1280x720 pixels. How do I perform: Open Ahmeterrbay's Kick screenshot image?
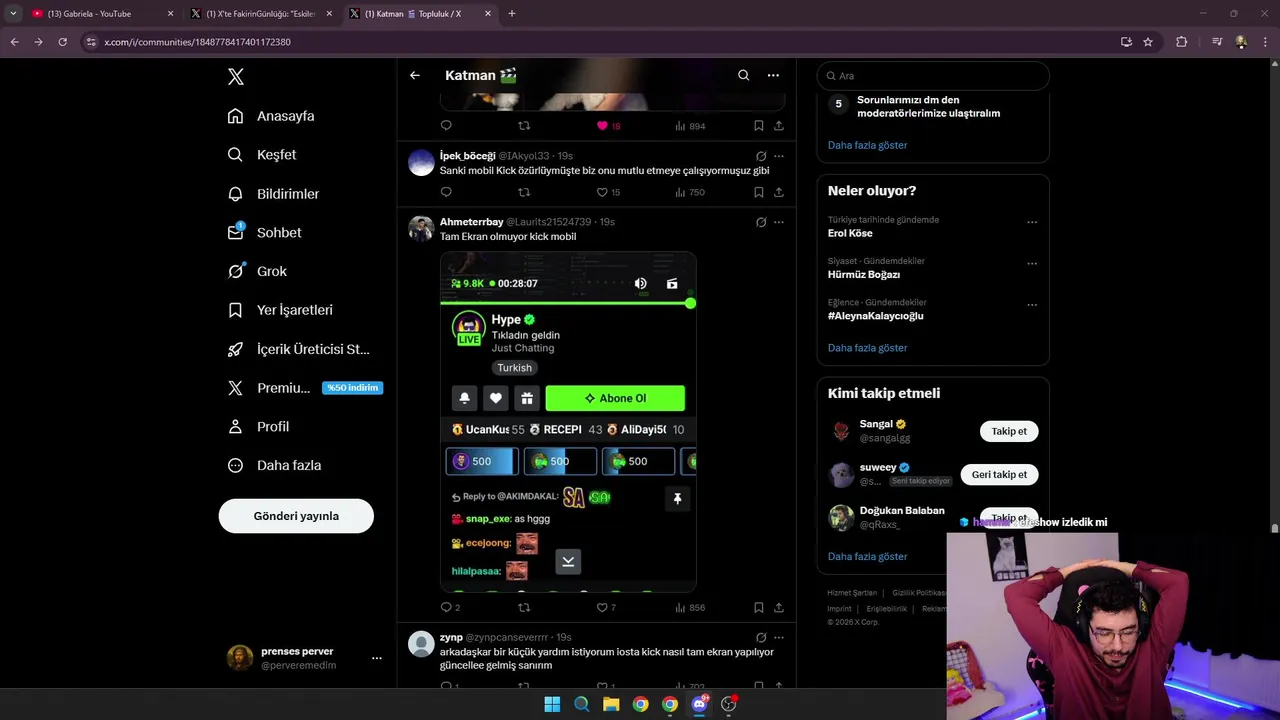click(x=568, y=421)
